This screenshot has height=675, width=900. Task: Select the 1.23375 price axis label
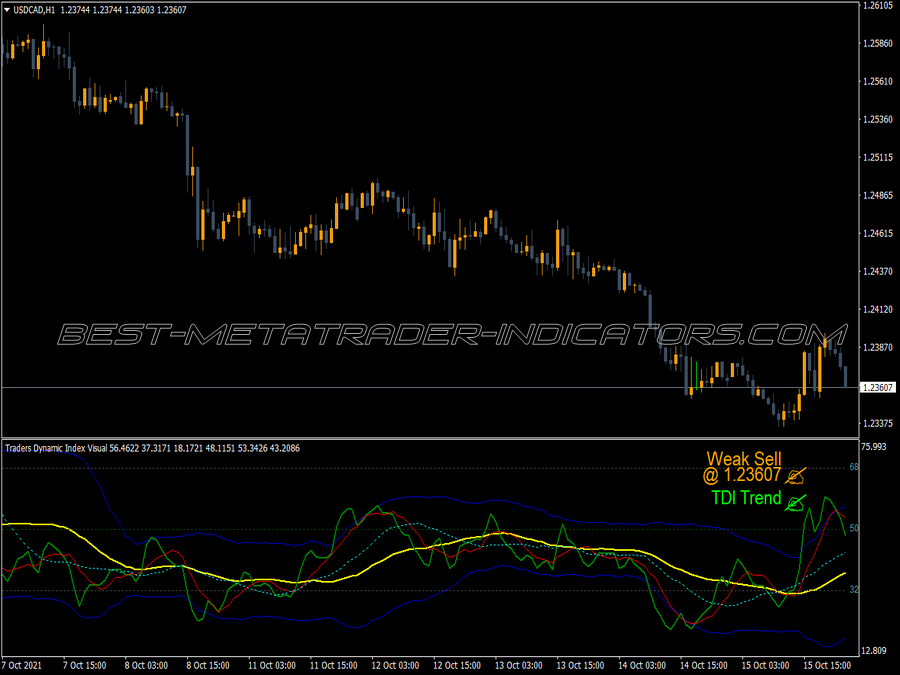(878, 424)
